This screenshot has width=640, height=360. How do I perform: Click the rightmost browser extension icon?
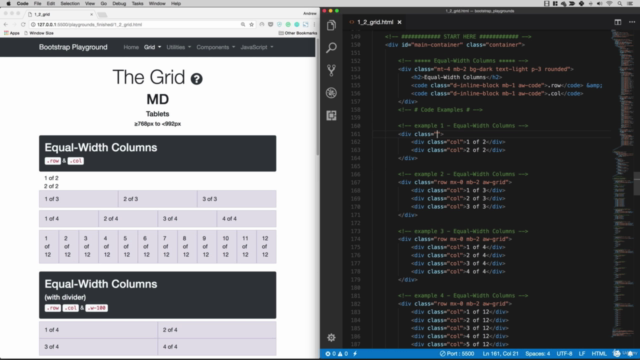306,24
